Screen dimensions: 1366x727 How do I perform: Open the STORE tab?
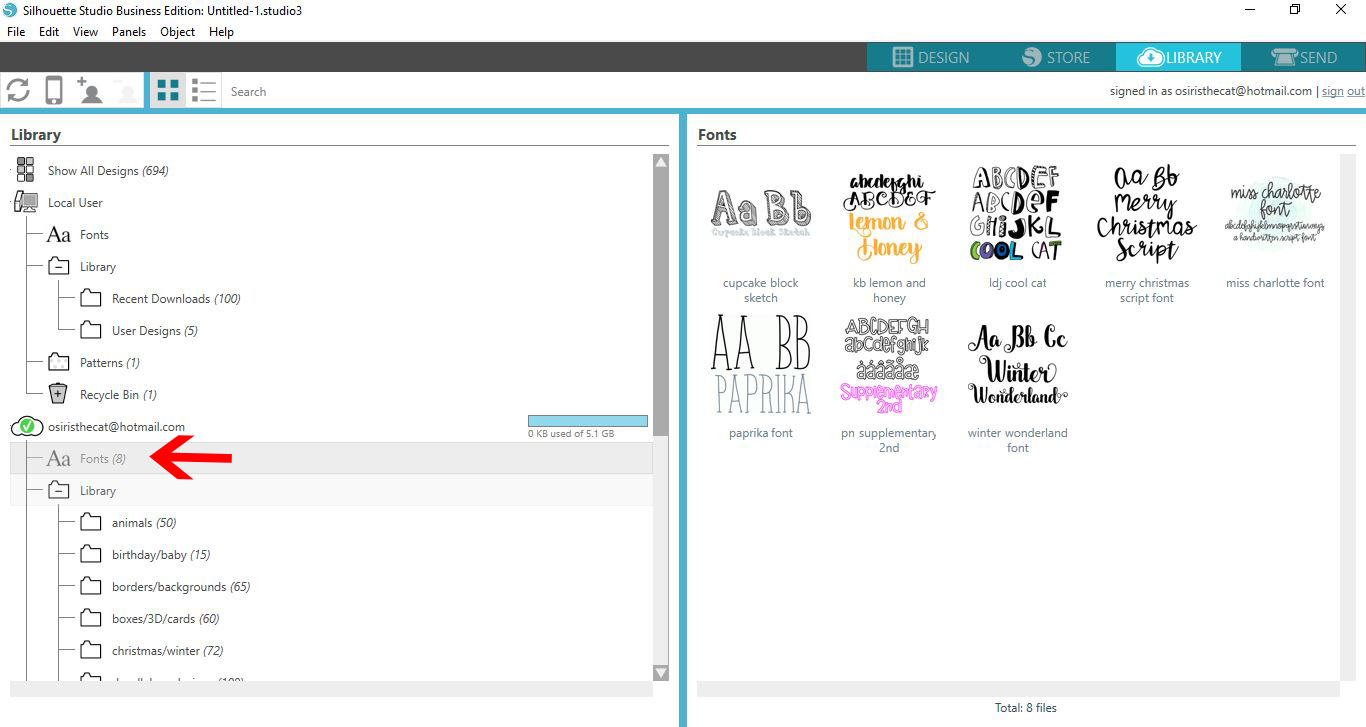click(x=1055, y=57)
